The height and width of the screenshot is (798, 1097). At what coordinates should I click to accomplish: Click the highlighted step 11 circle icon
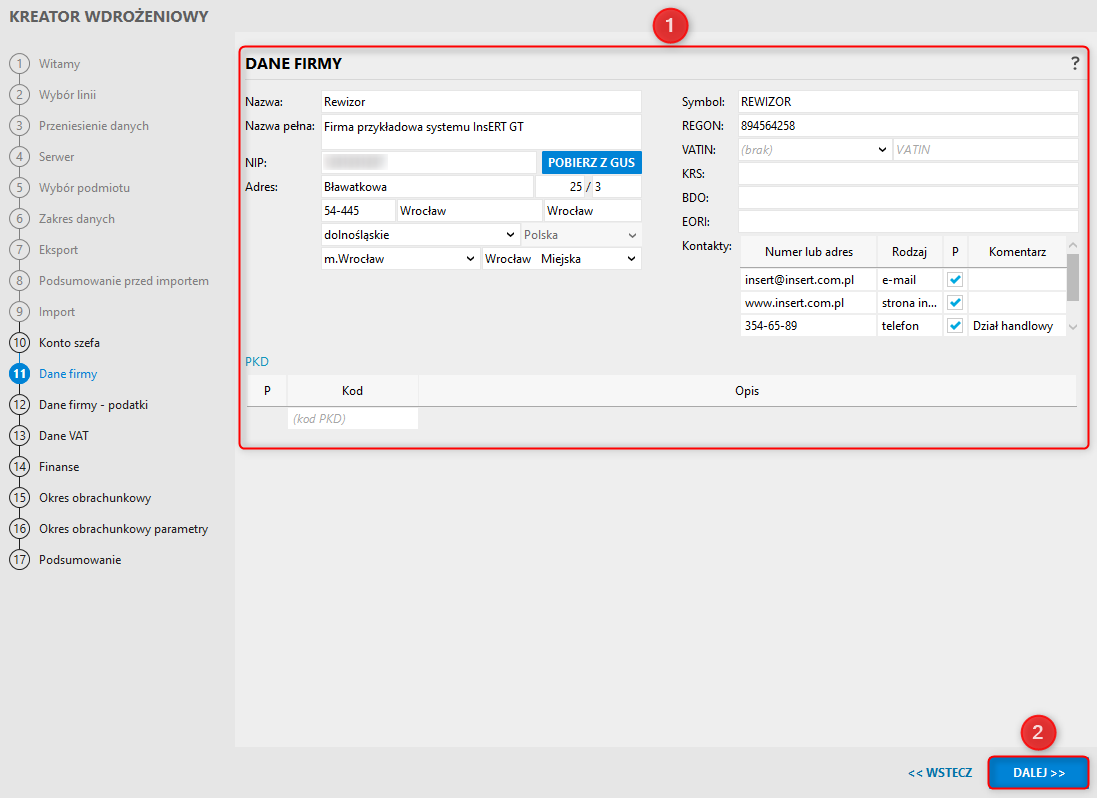coord(19,374)
